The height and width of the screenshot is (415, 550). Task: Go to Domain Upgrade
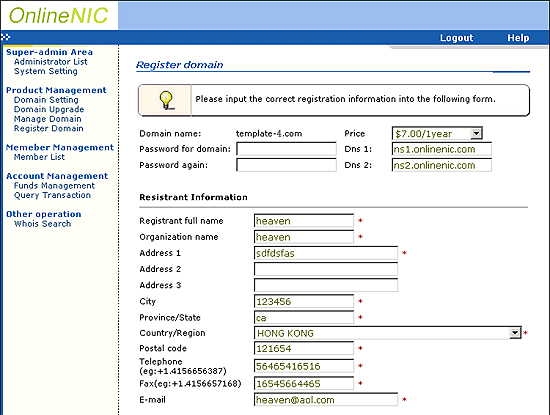click(49, 109)
